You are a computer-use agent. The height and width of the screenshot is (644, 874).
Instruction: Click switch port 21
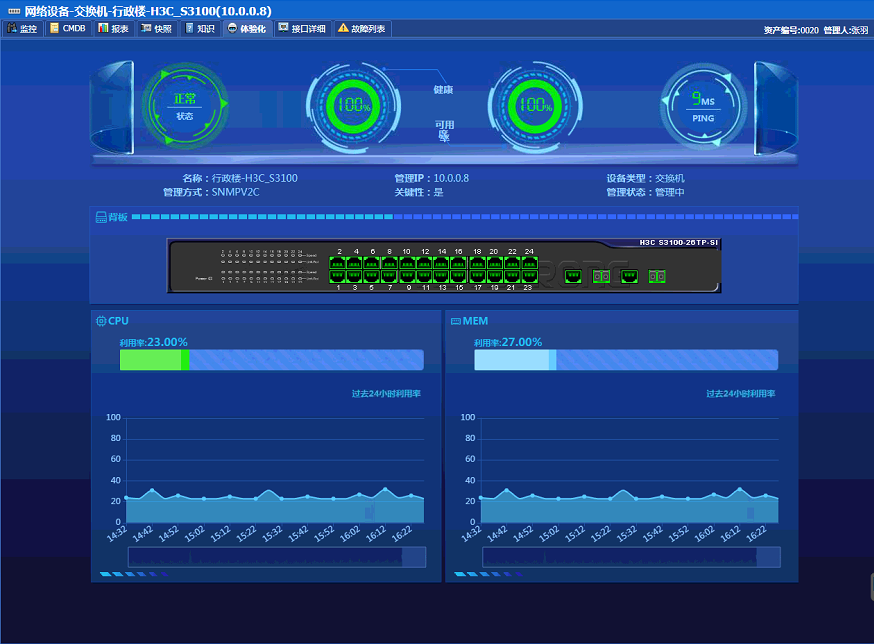[512, 276]
